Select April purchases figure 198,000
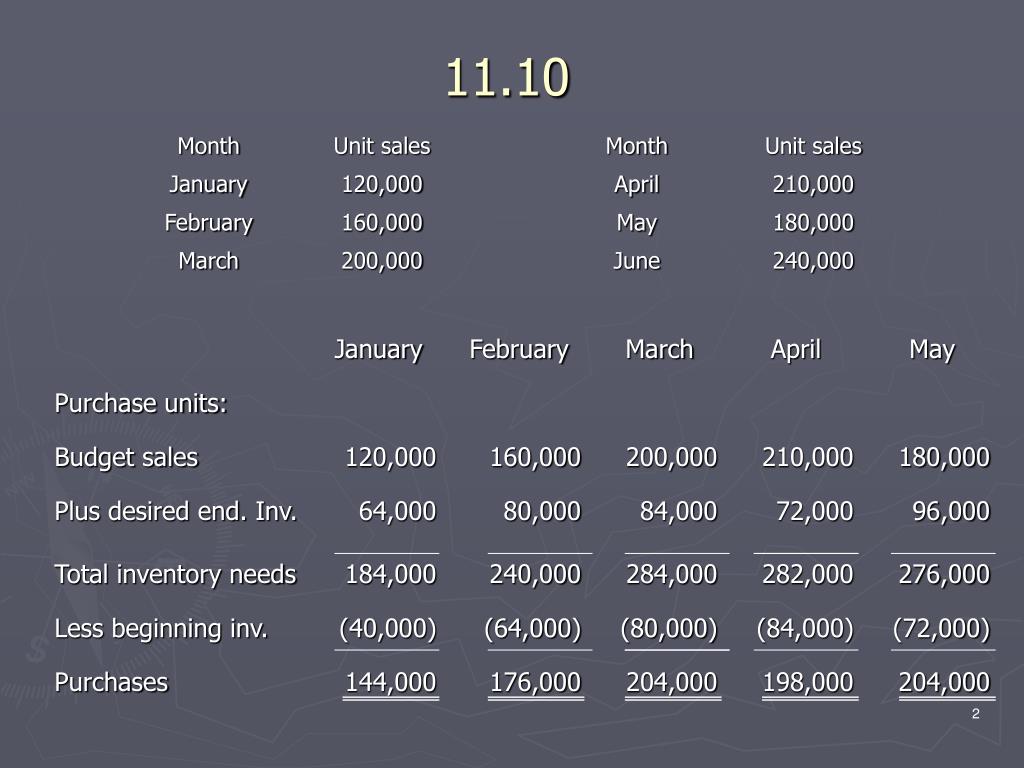The image size is (1024, 768). pyautogui.click(x=808, y=682)
